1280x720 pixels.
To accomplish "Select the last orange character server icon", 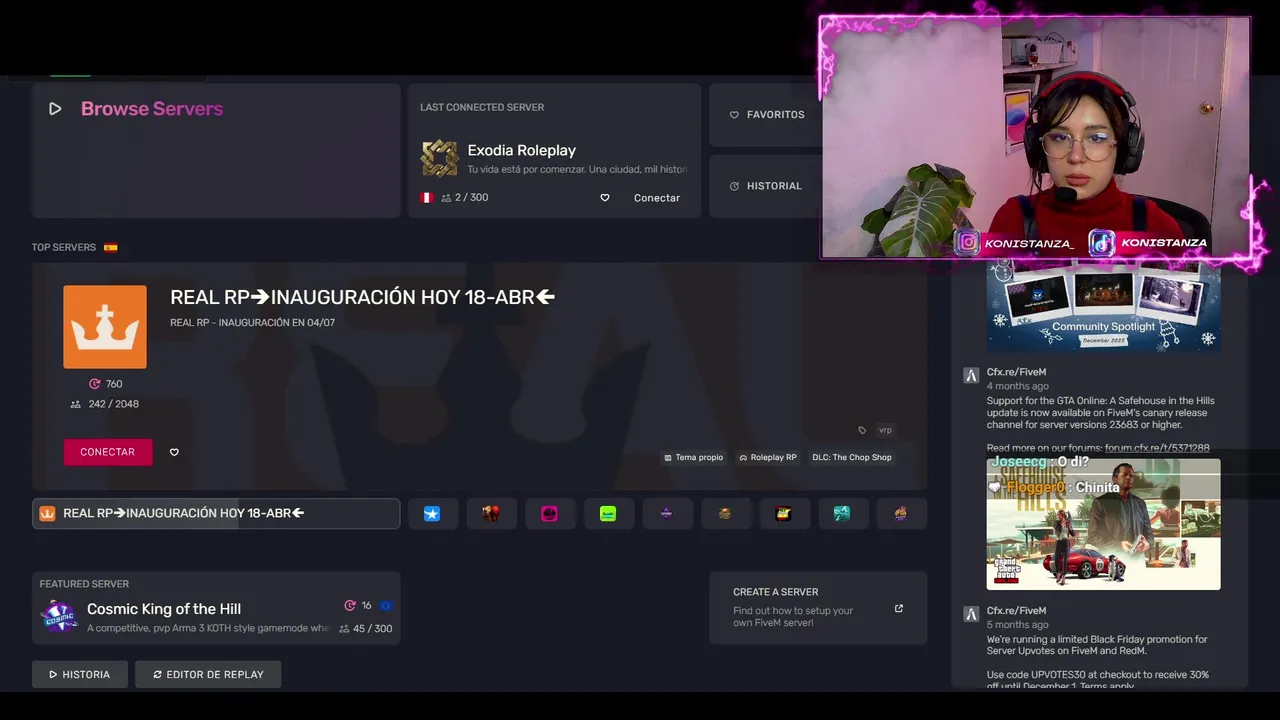I will (x=901, y=513).
